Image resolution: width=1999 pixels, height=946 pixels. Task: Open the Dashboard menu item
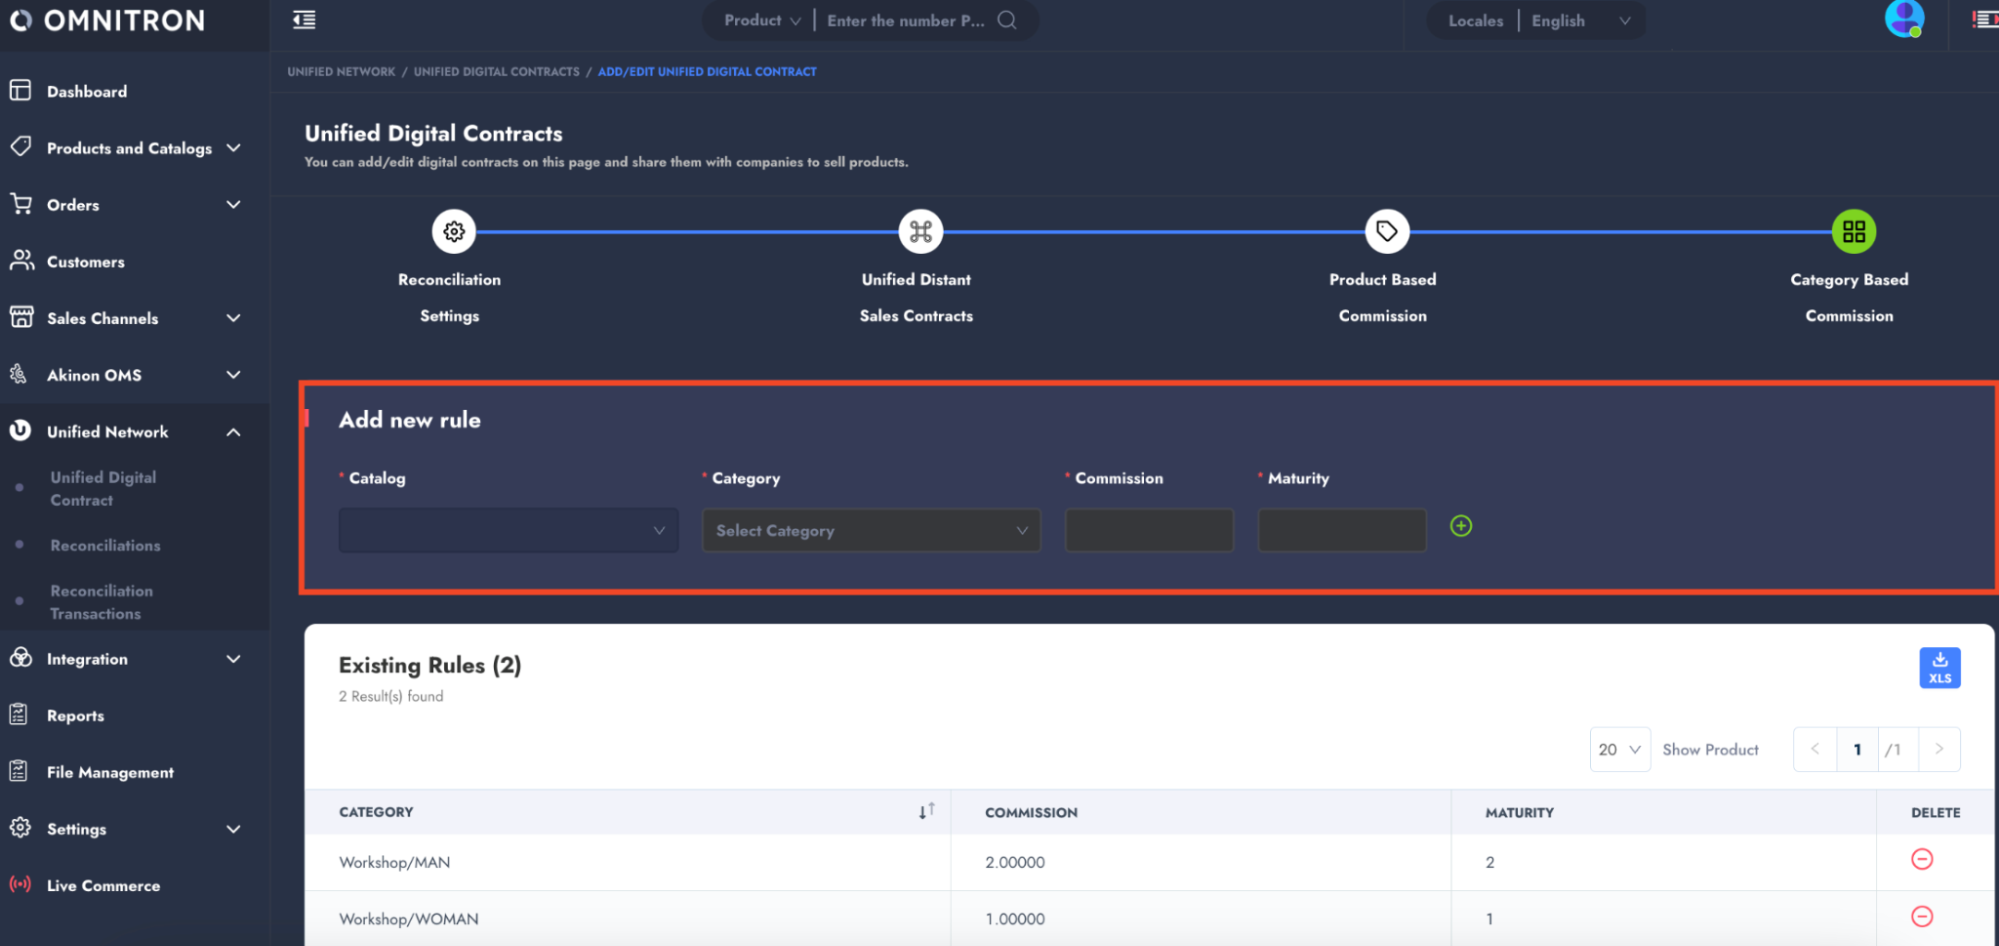point(87,91)
